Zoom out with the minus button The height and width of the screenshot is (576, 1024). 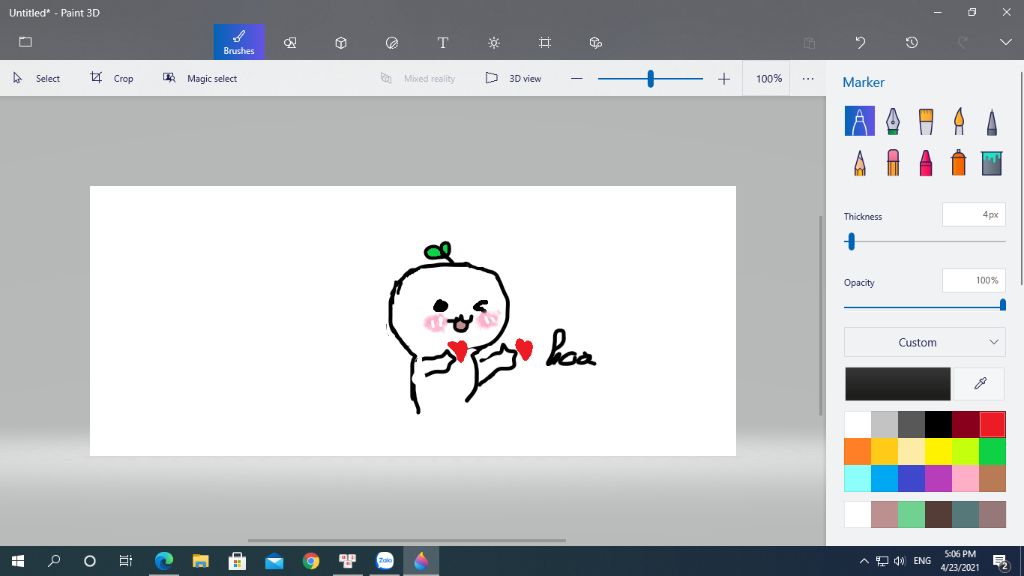click(576, 79)
